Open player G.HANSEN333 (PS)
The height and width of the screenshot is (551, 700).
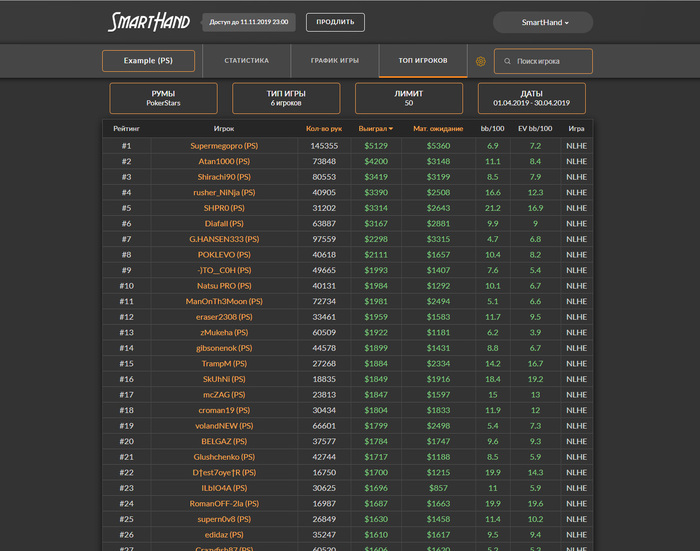(224, 239)
